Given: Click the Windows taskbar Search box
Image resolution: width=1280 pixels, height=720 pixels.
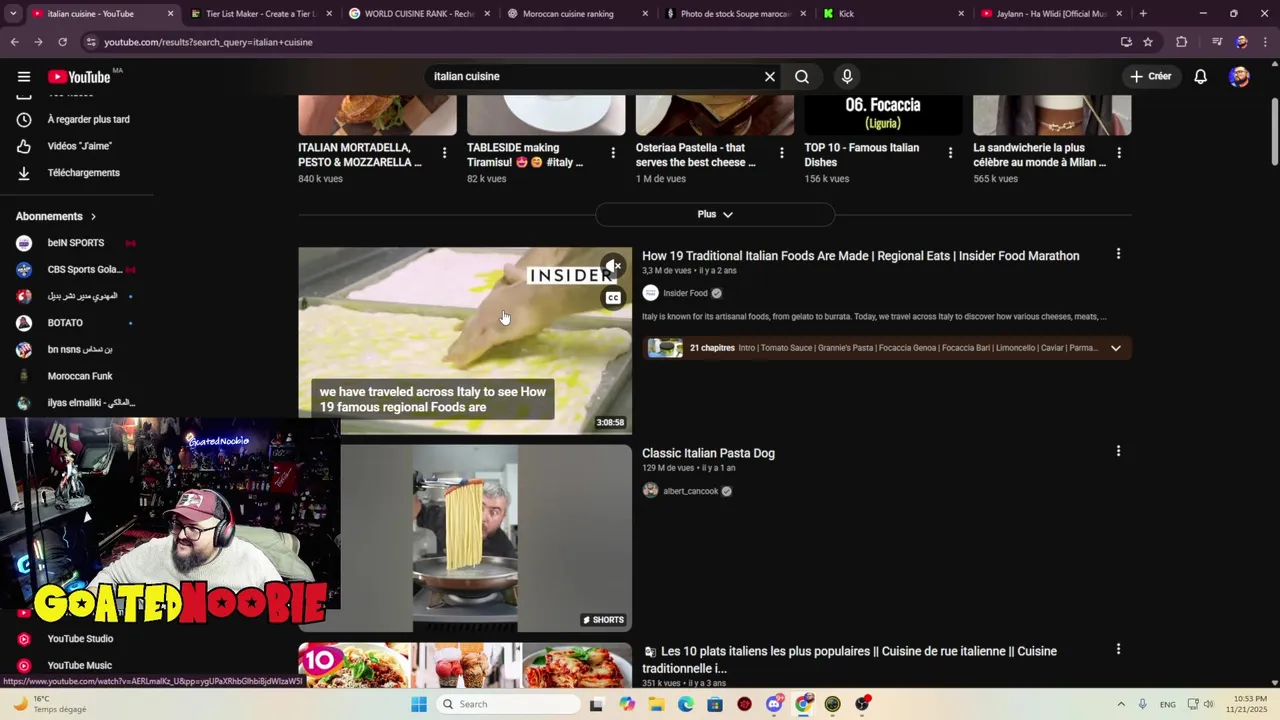Looking at the screenshot, I should click(509, 704).
